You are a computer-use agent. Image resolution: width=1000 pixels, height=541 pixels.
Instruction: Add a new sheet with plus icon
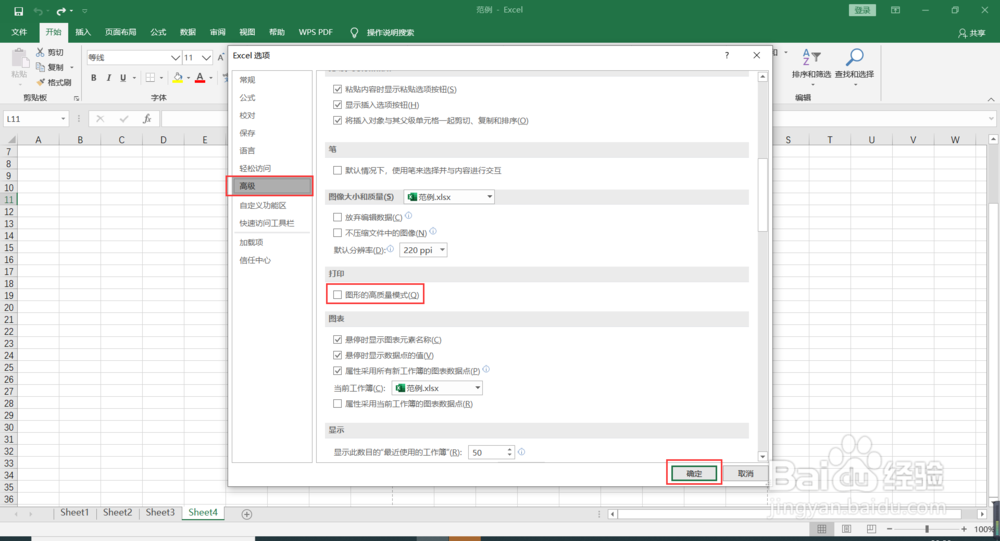(x=247, y=514)
